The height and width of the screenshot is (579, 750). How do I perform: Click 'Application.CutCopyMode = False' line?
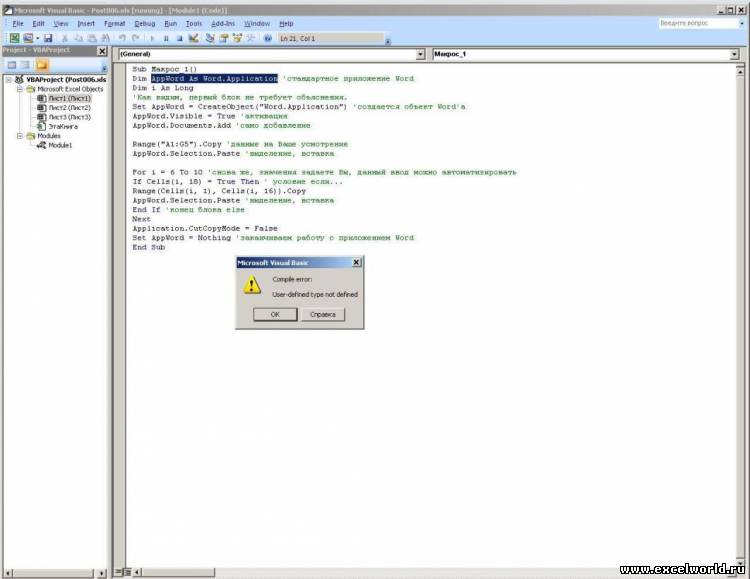tap(205, 229)
